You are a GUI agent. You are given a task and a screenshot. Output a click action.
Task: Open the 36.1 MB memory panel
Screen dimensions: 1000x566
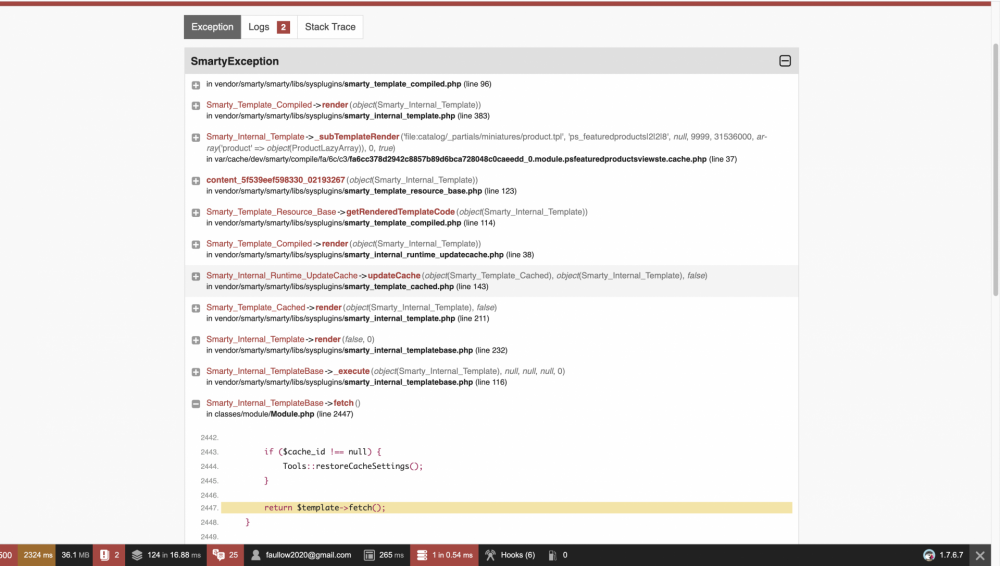75,555
